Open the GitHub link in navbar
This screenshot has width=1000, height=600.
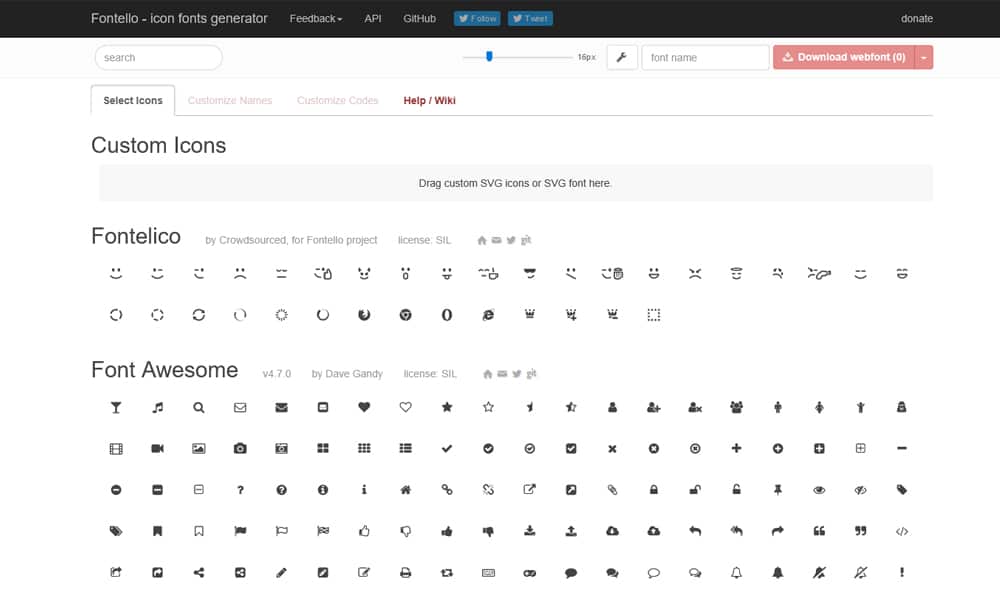(419, 19)
